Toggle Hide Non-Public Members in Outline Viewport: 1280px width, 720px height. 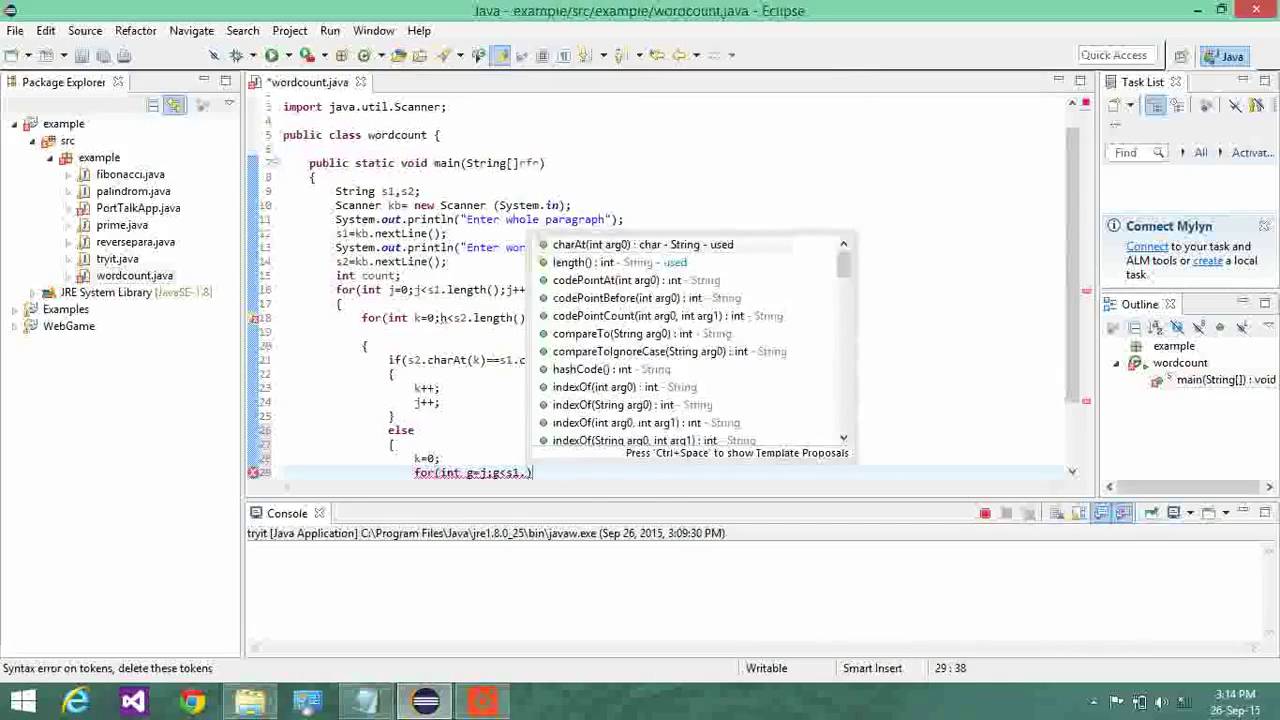coord(1220,327)
